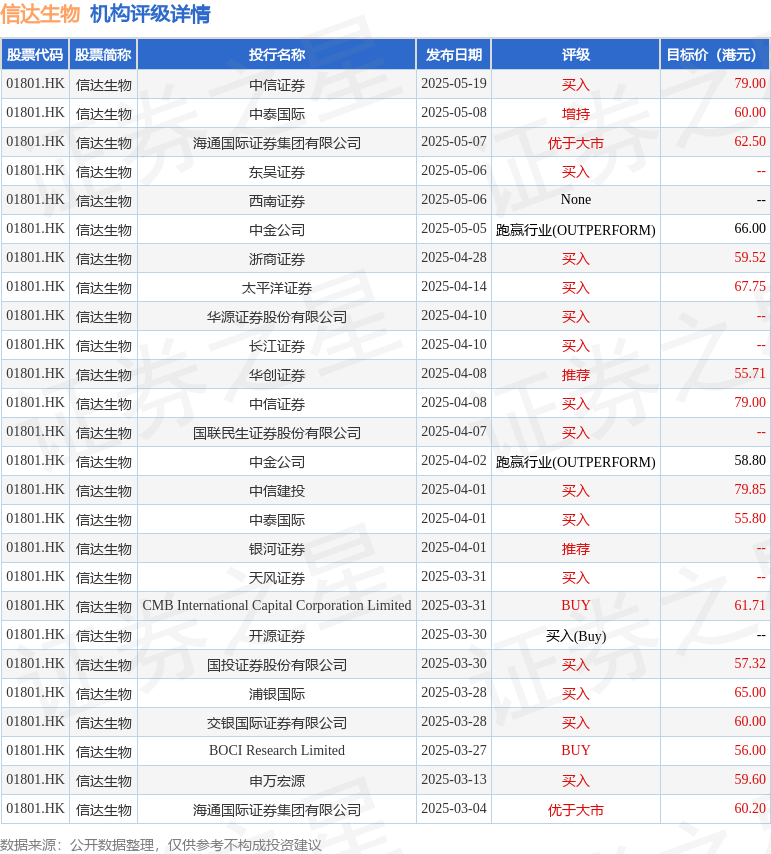
Task: Click the 数据来源 footer disclaimer text
Action: click(161, 845)
